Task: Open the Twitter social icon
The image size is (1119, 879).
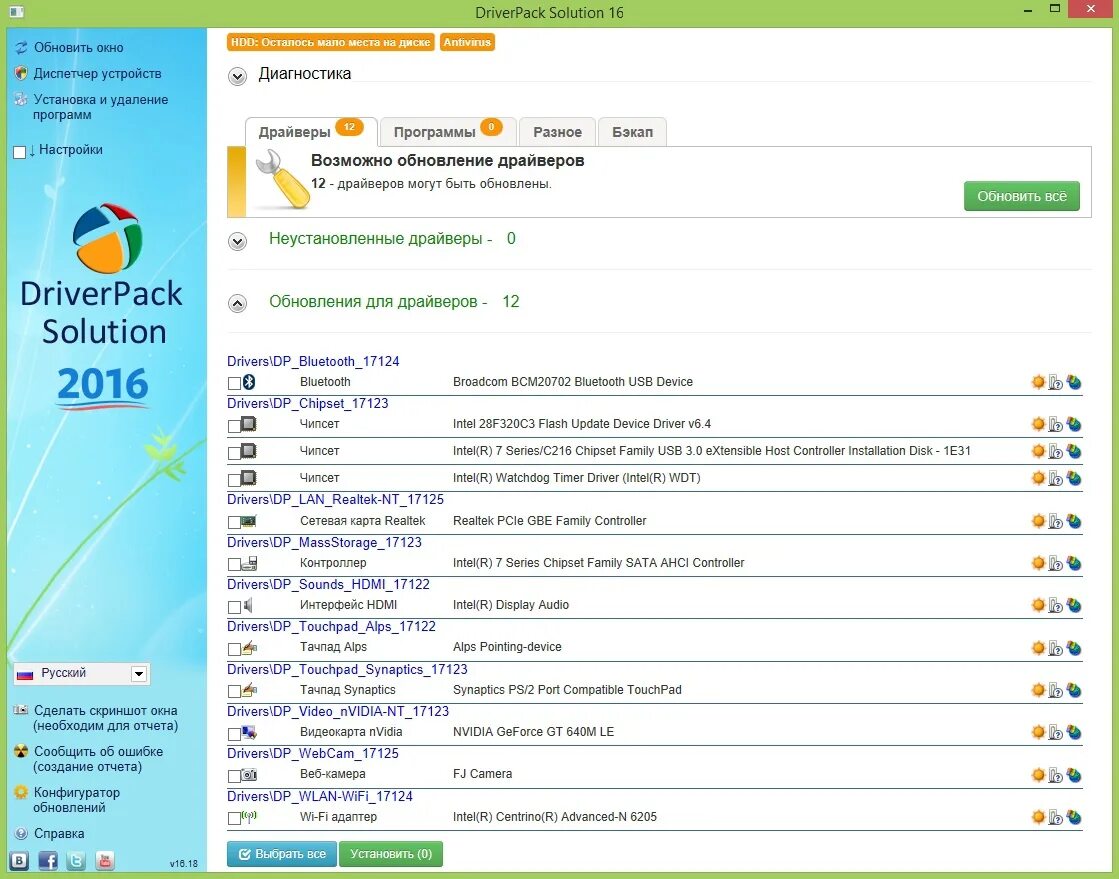Action: [76, 861]
